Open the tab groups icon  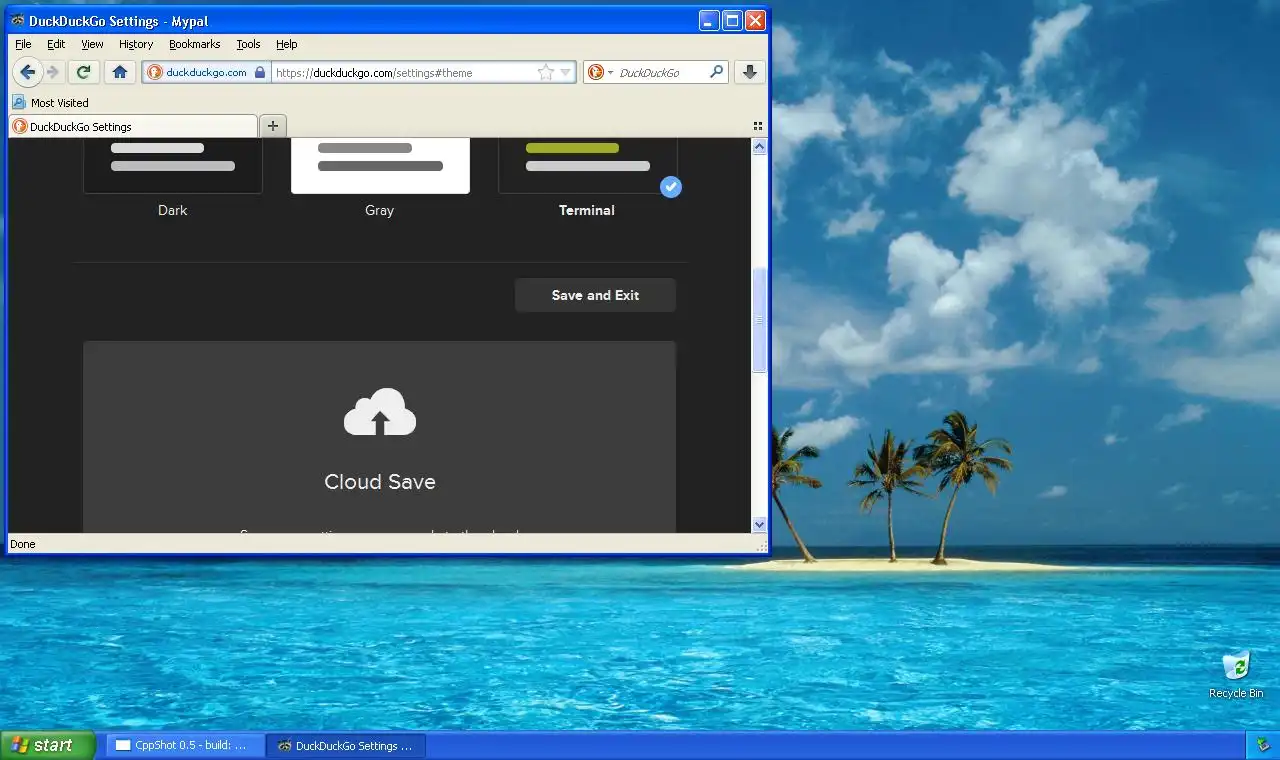(x=757, y=126)
